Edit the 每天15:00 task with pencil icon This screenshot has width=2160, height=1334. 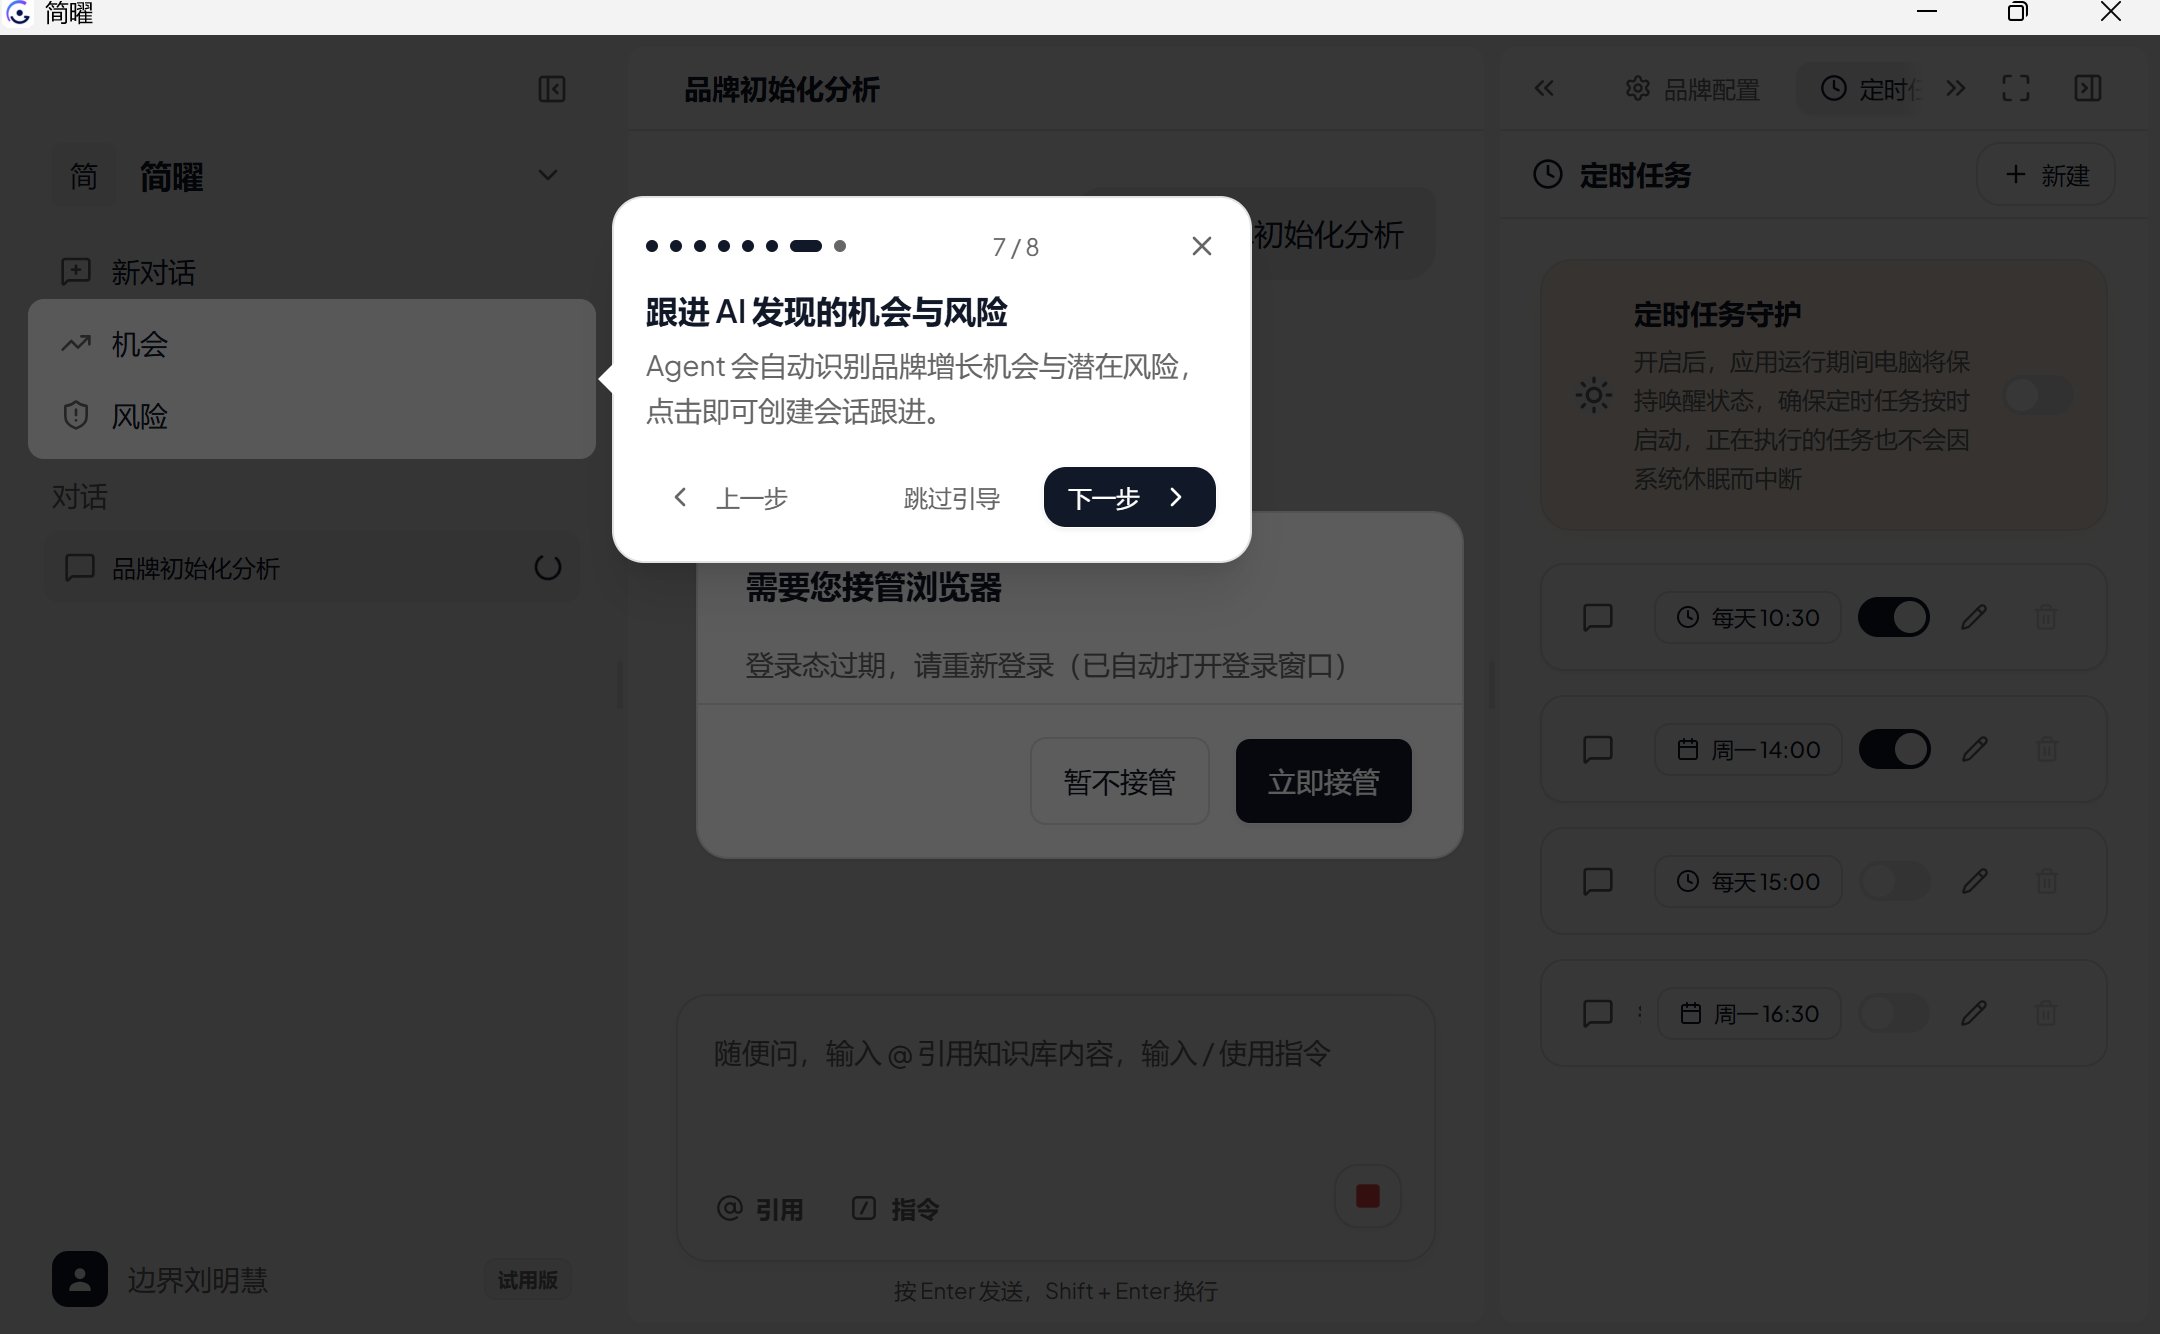coord(1974,881)
